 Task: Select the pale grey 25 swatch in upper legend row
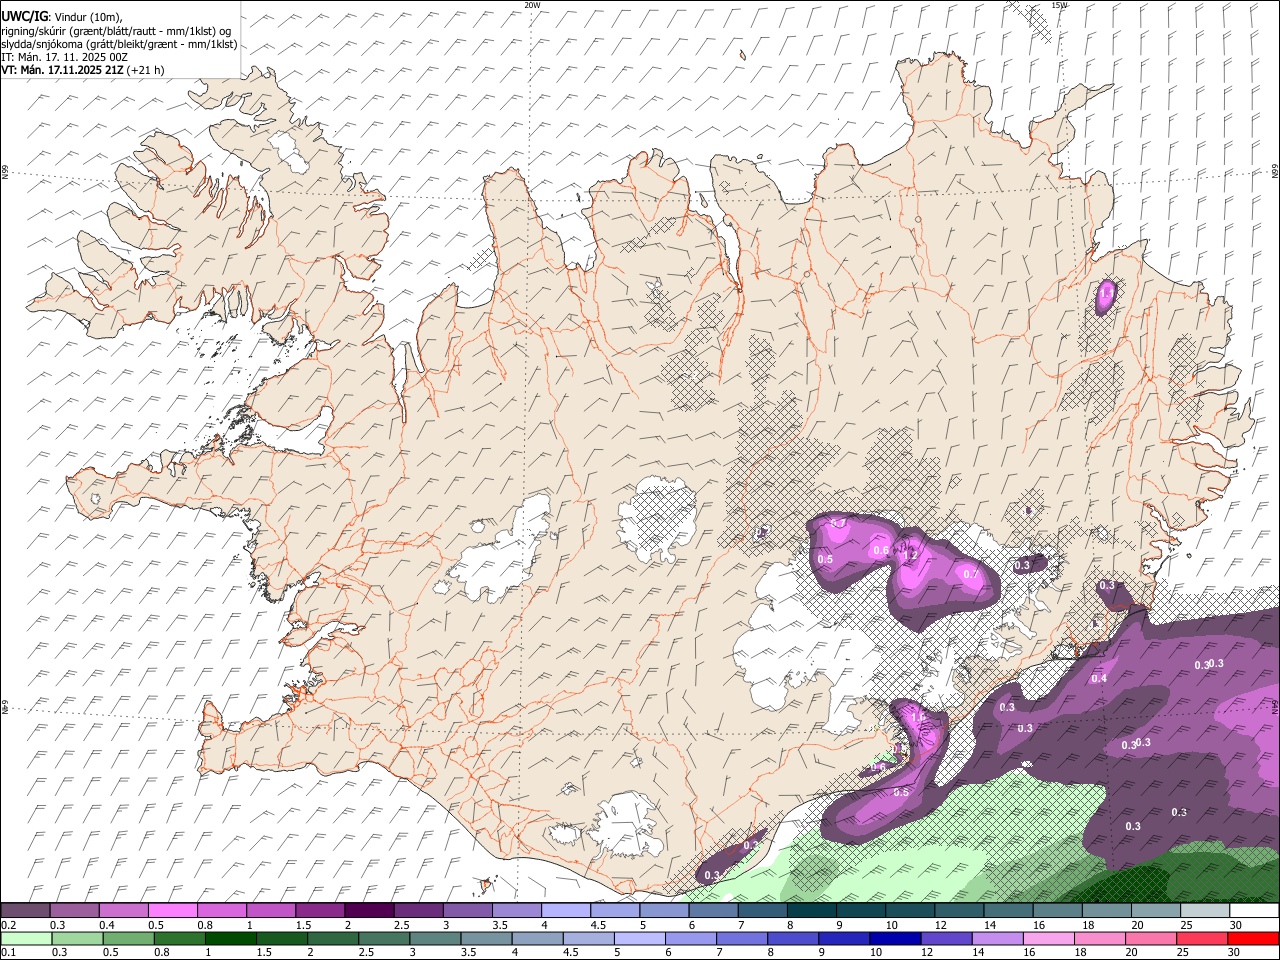coord(1205,911)
